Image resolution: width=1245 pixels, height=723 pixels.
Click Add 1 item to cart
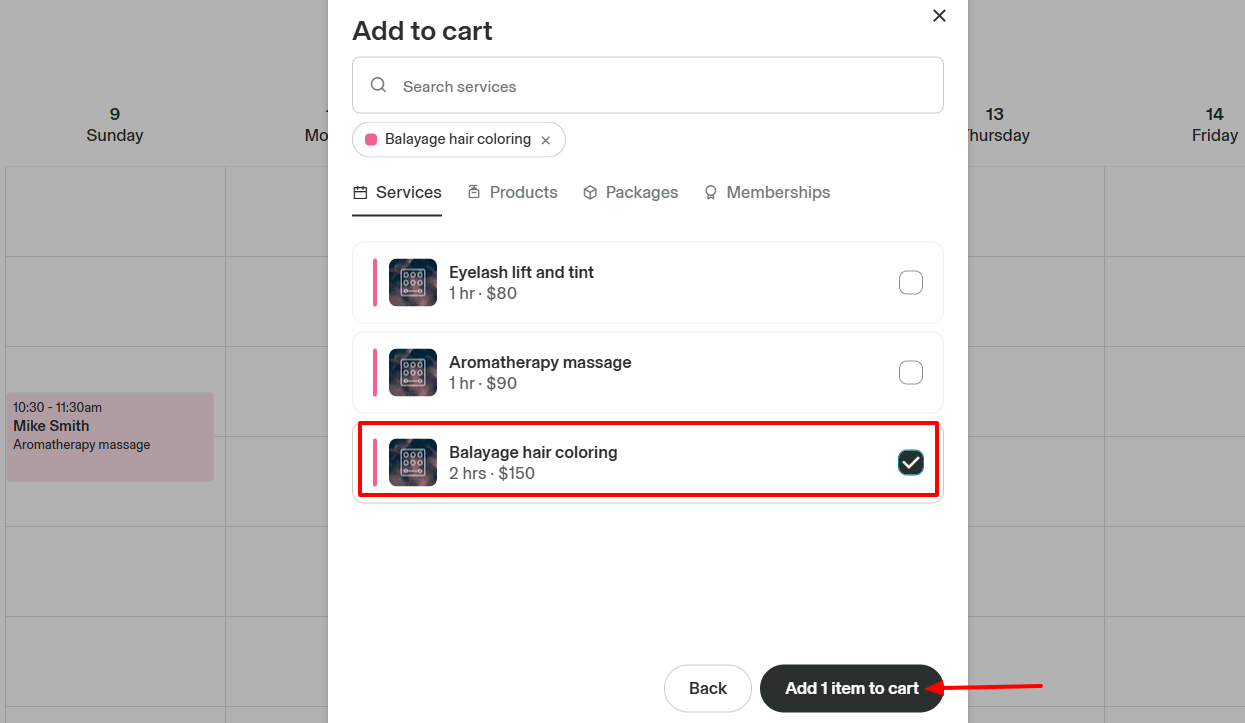pos(851,688)
